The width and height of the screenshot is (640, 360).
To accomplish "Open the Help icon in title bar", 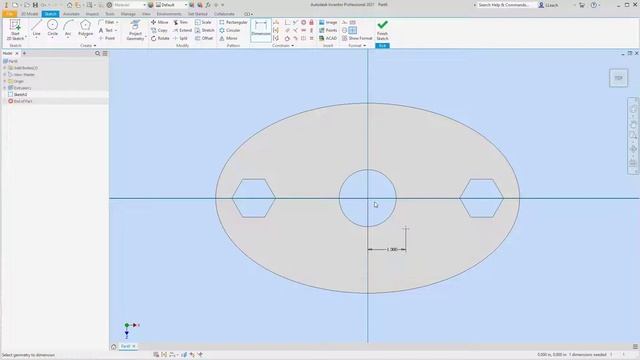I will (594, 5).
